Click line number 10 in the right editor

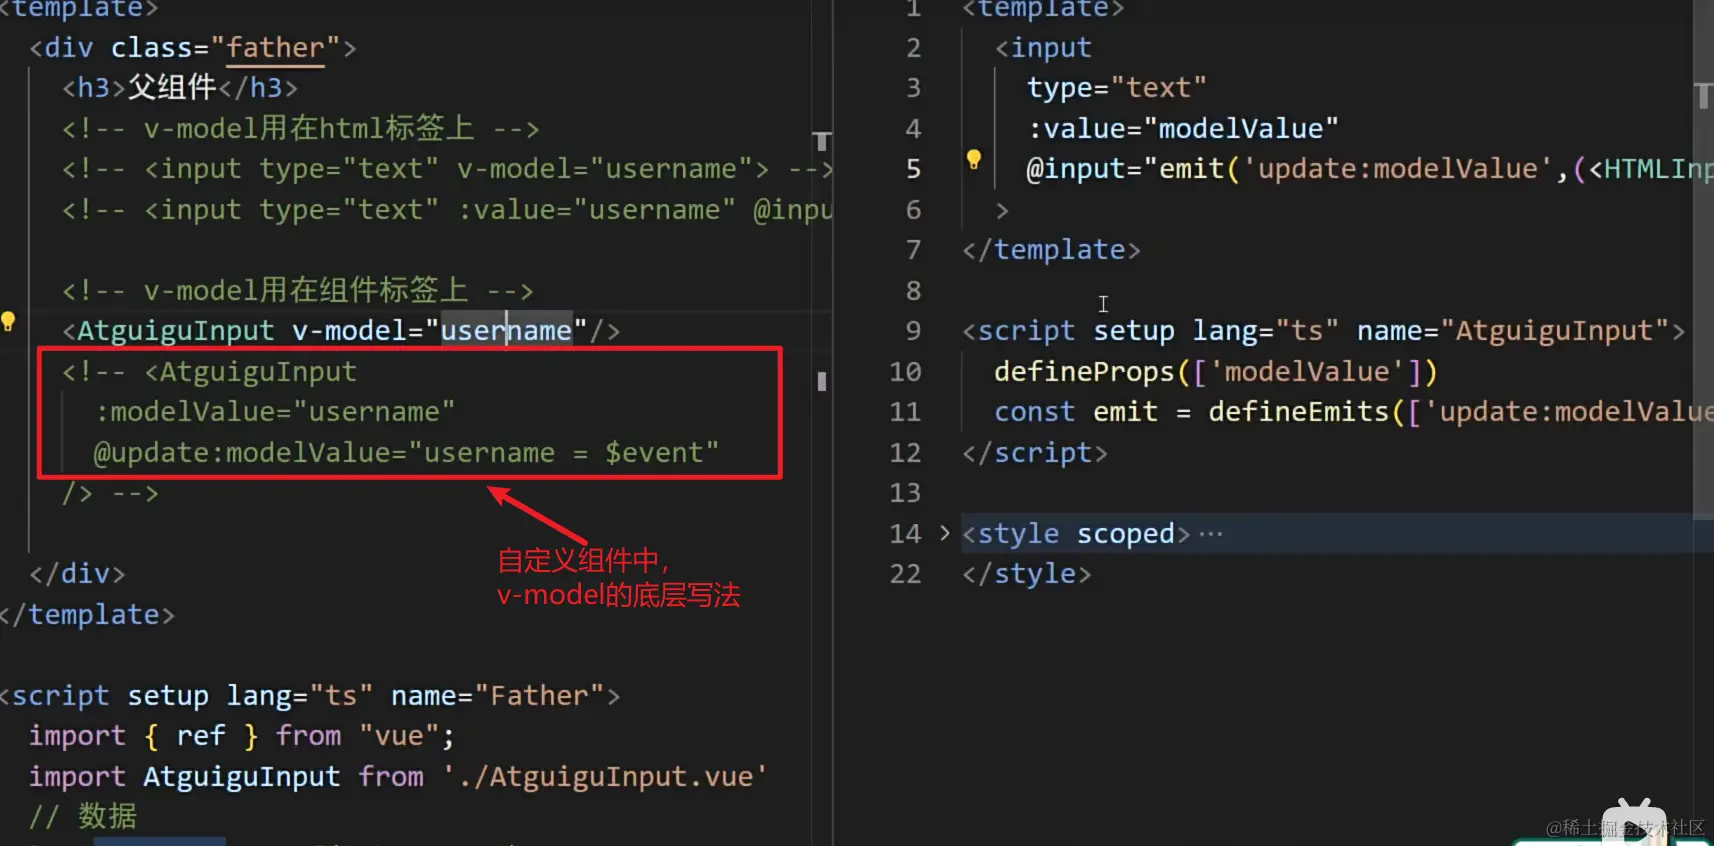click(905, 372)
